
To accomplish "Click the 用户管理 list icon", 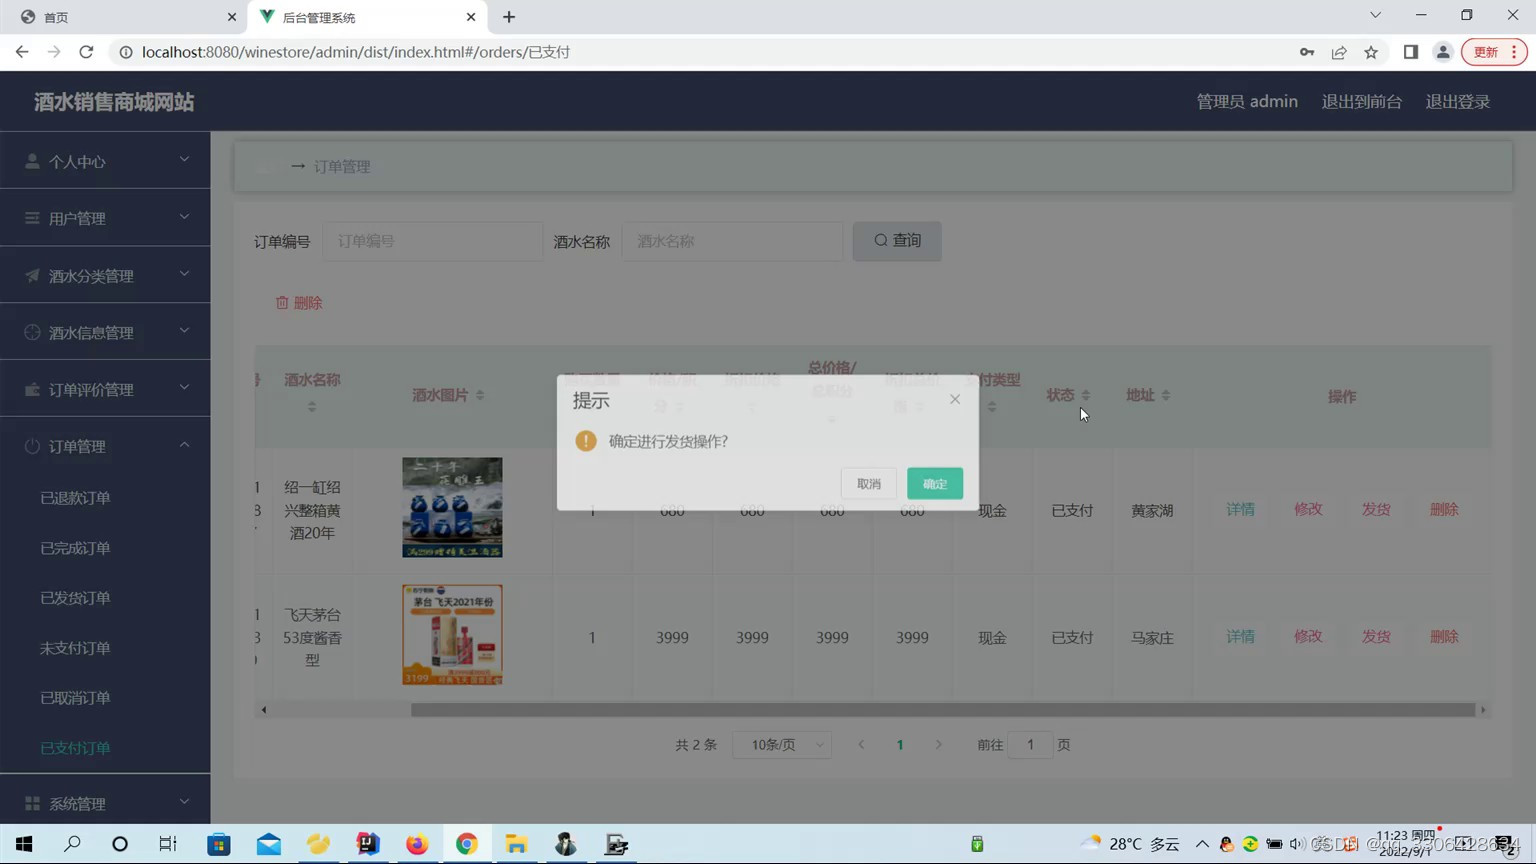I will pyautogui.click(x=32, y=218).
